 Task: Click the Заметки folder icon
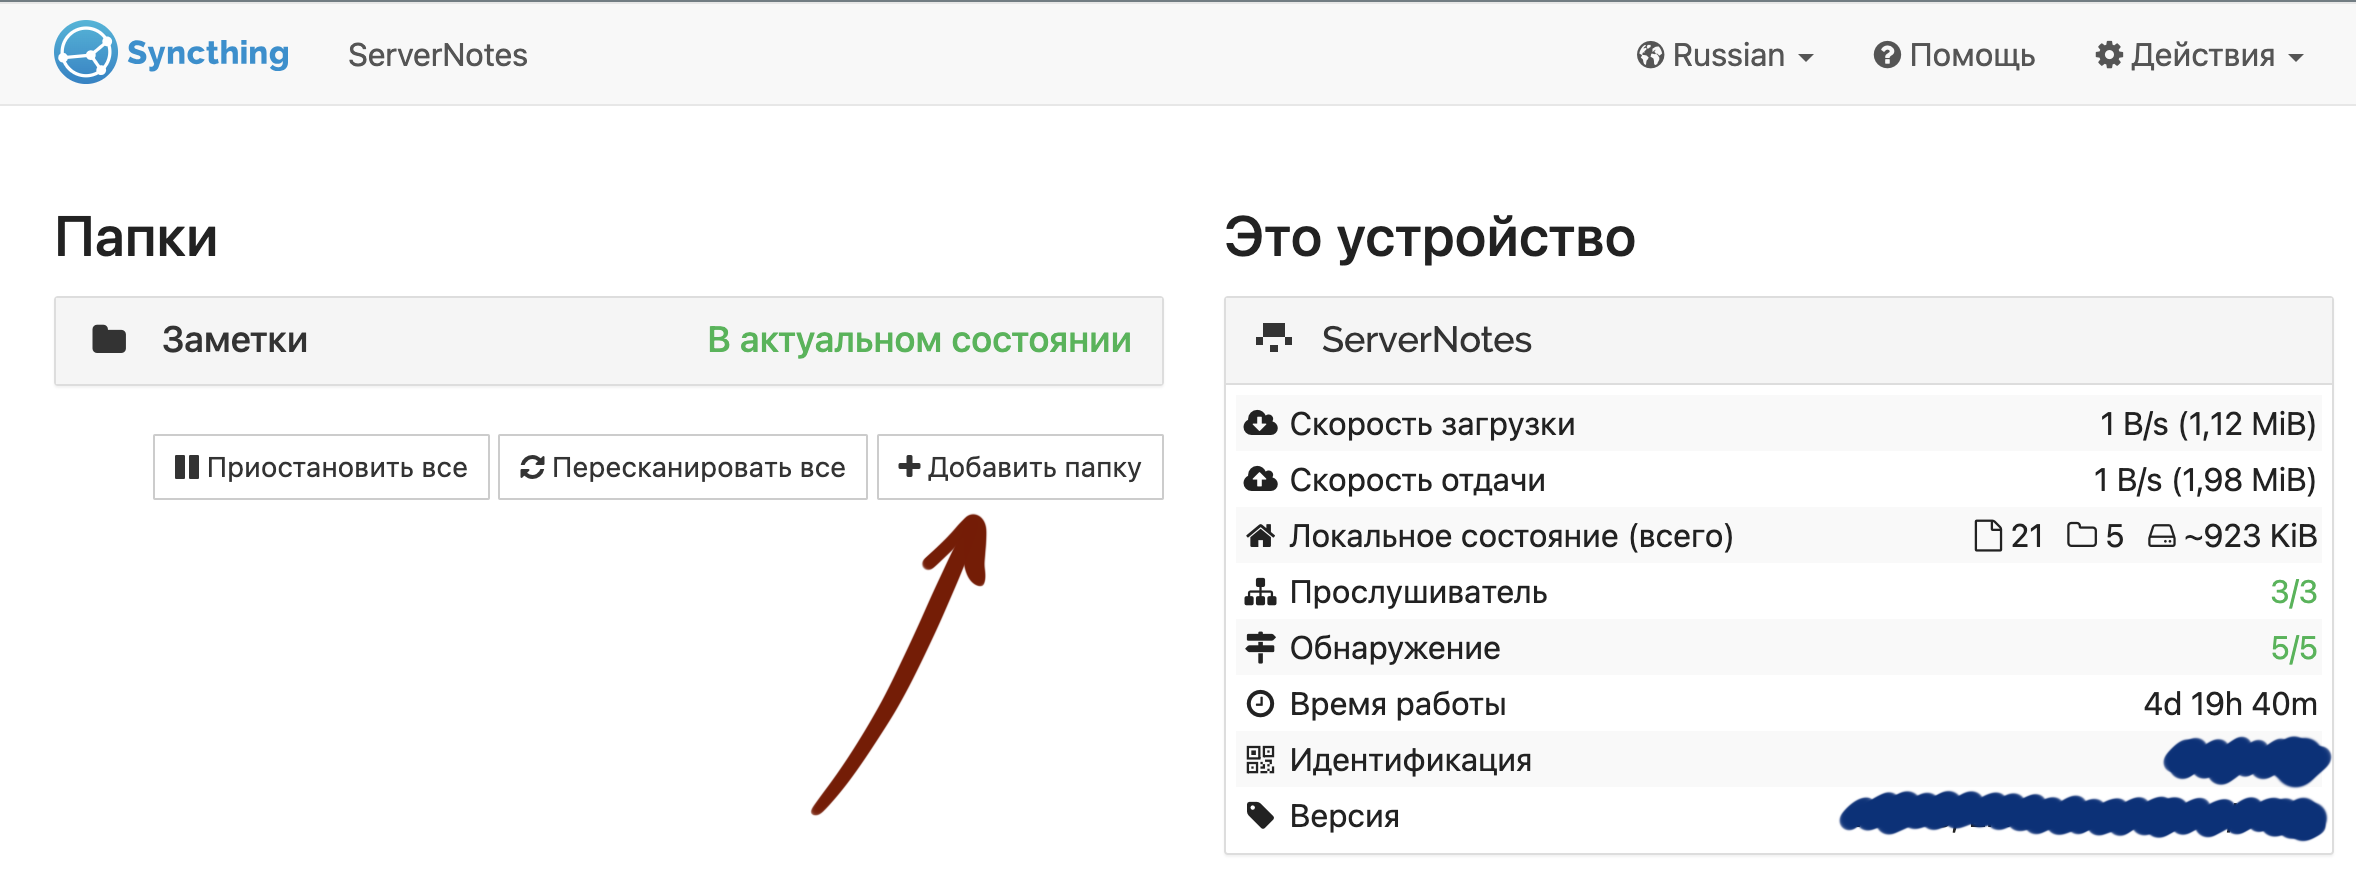tap(109, 340)
